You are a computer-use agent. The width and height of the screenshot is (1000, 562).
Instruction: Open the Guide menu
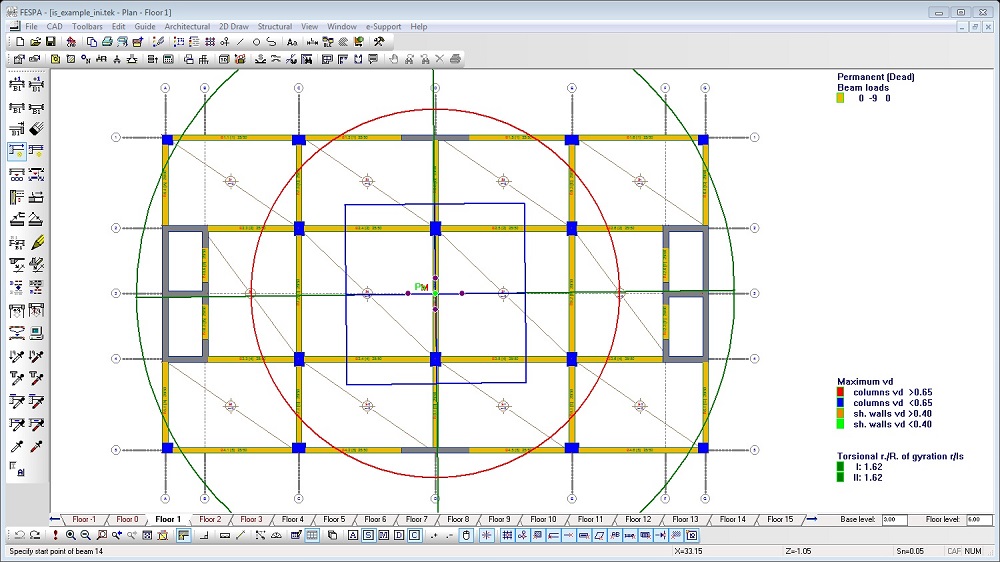(x=145, y=27)
